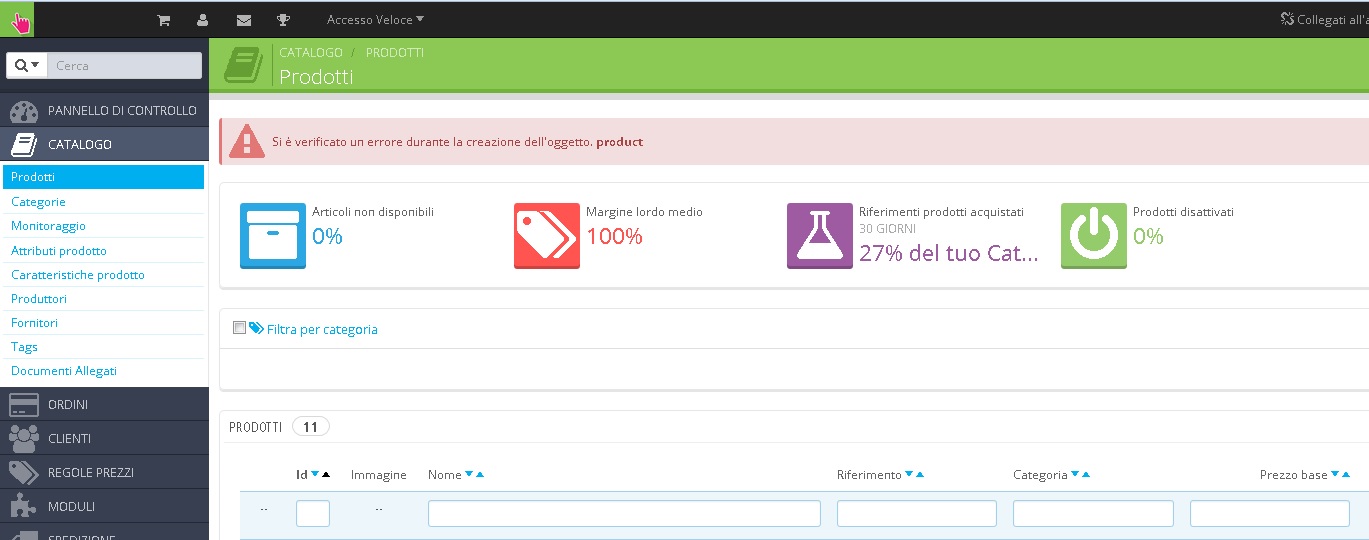Click the Catalogo book icon in sidebar

coord(24,145)
